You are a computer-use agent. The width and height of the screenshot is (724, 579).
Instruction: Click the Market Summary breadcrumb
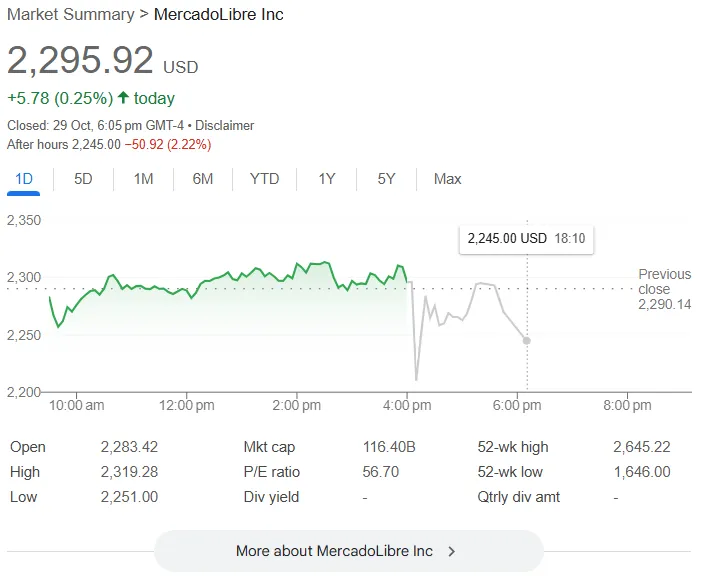(x=70, y=15)
